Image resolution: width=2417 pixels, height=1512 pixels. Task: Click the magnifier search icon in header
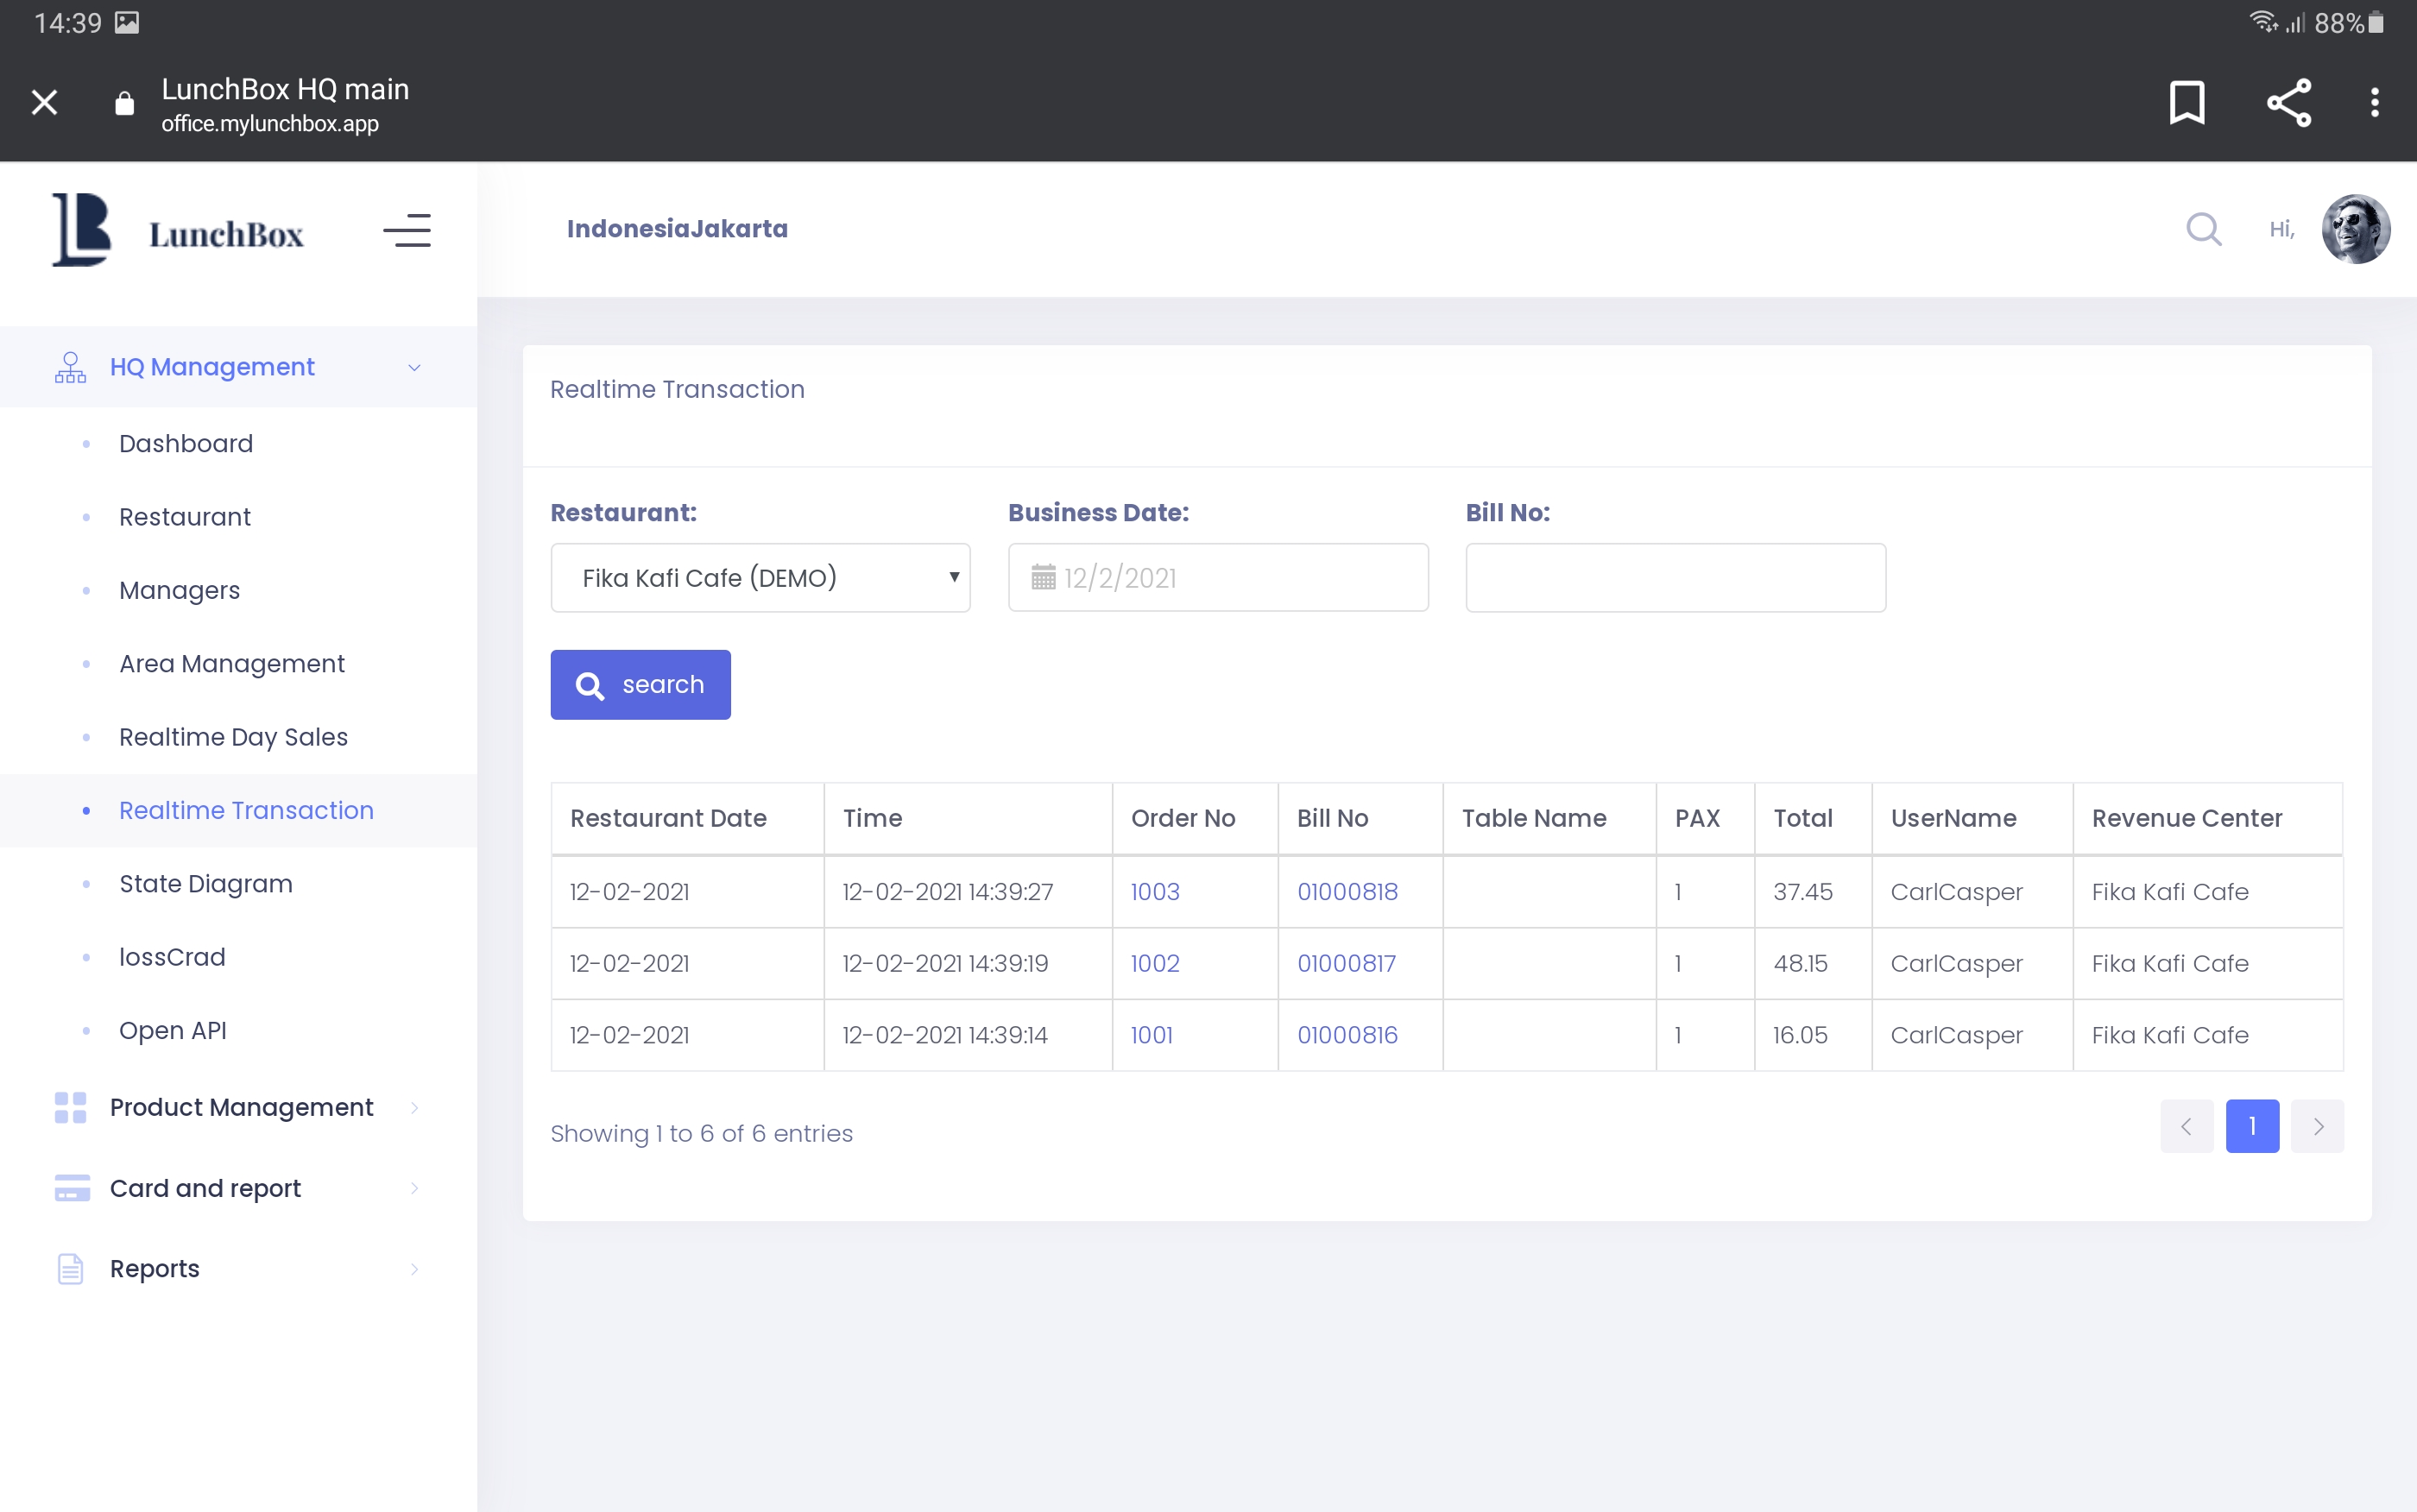coord(2203,229)
